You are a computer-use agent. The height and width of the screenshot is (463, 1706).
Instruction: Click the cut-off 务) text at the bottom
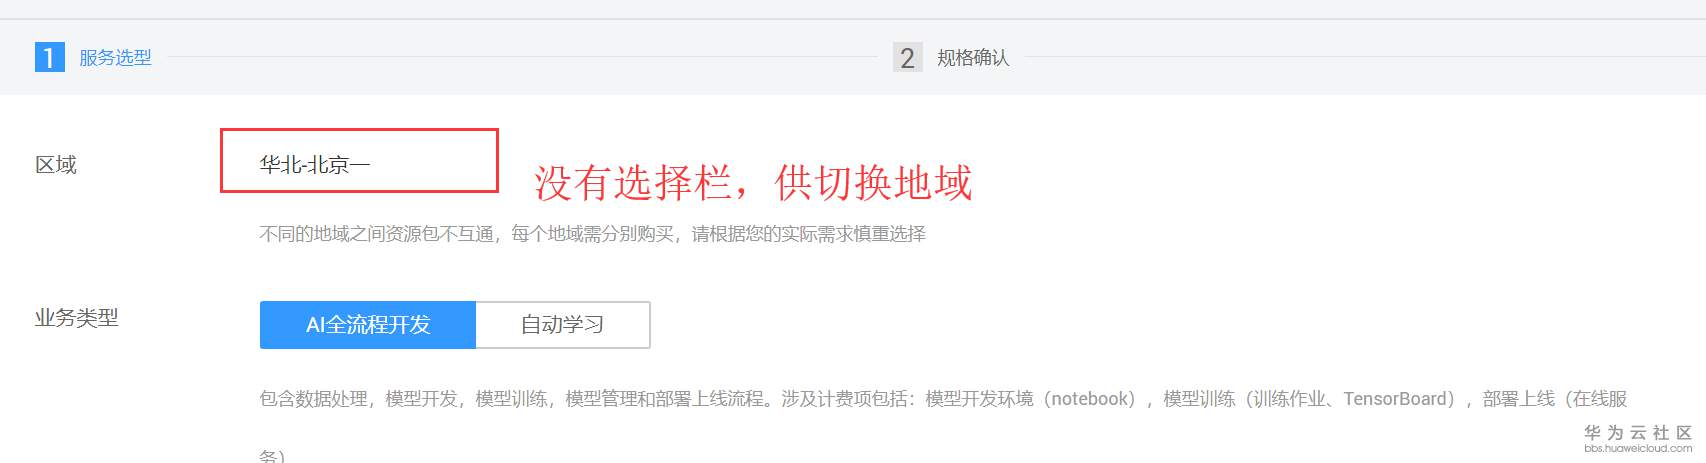[x=272, y=456]
